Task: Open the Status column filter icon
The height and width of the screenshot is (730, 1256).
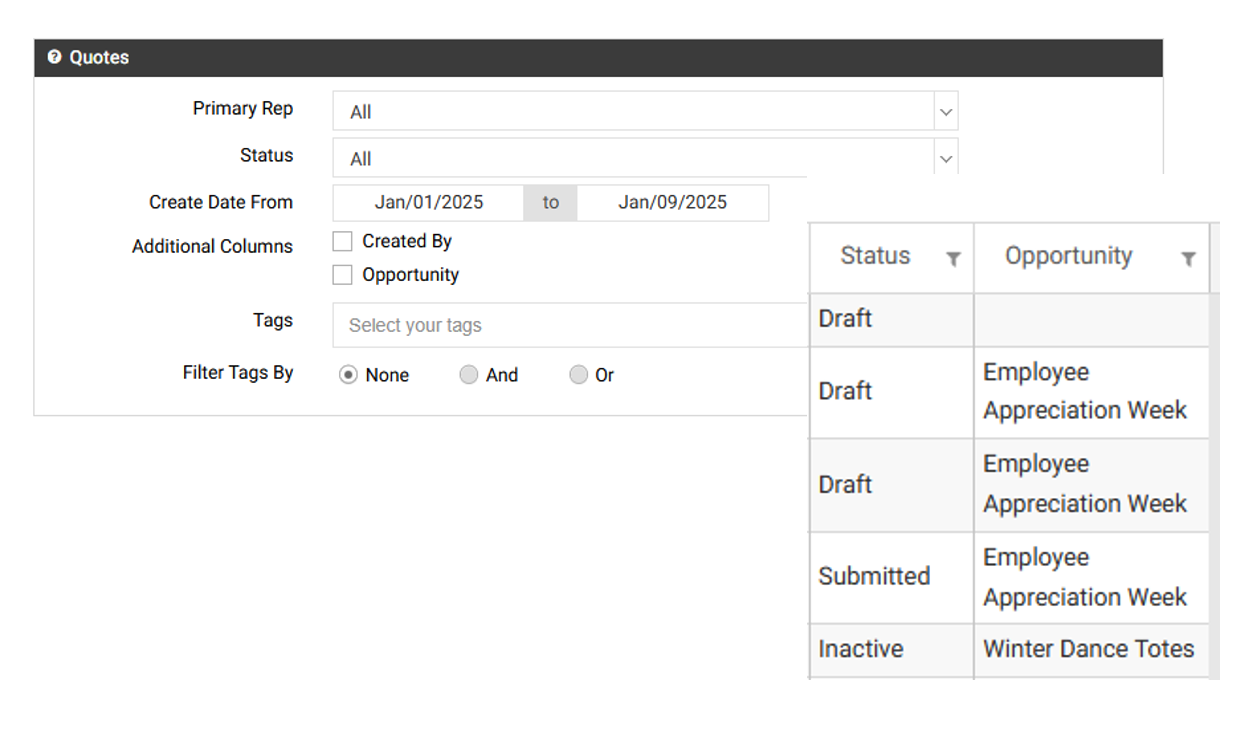Action: pos(953,259)
